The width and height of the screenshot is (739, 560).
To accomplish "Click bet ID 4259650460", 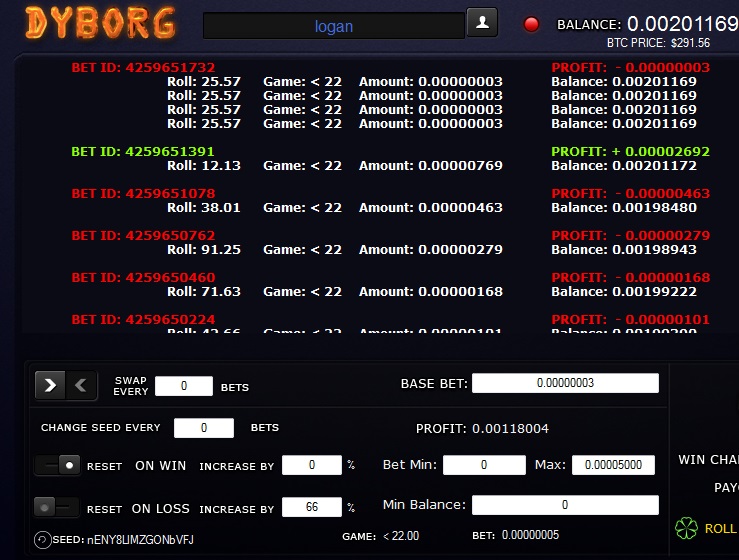I will (x=143, y=277).
